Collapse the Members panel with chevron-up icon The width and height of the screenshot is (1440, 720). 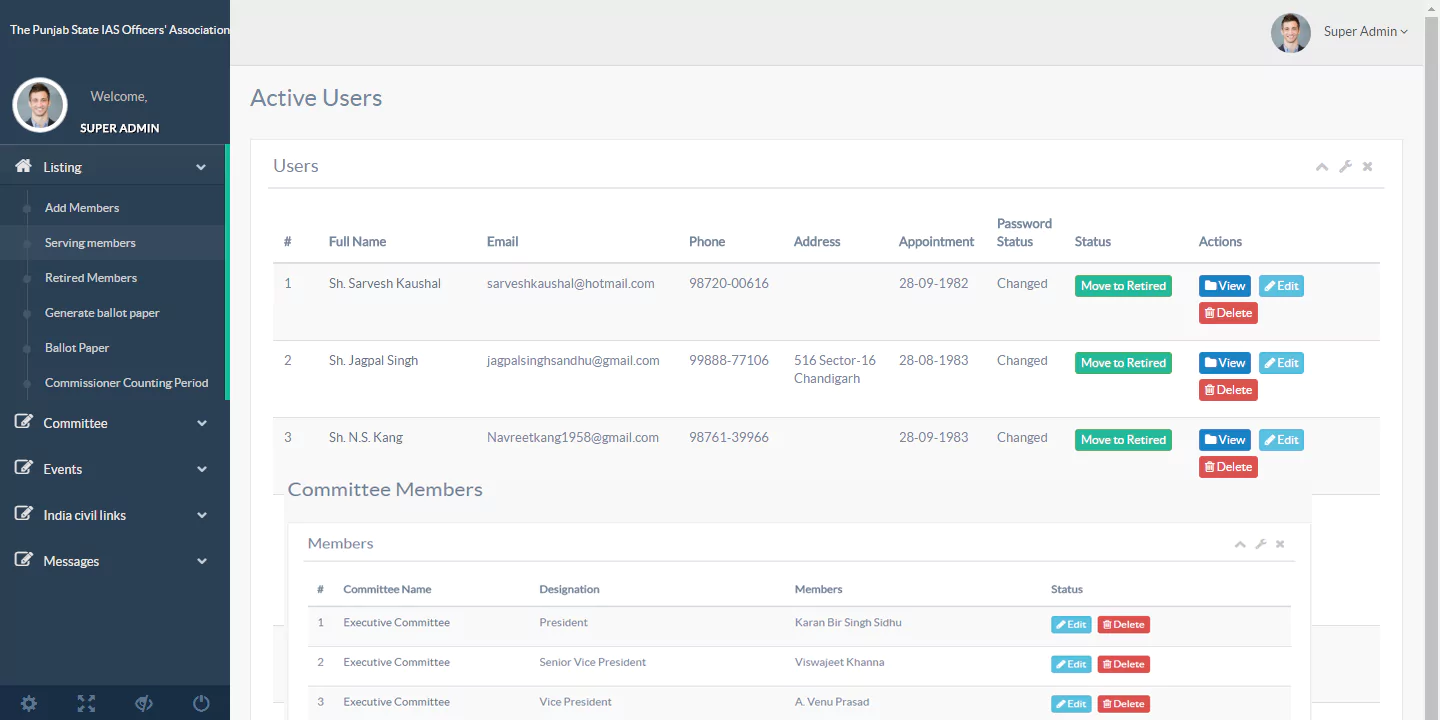click(x=1240, y=544)
